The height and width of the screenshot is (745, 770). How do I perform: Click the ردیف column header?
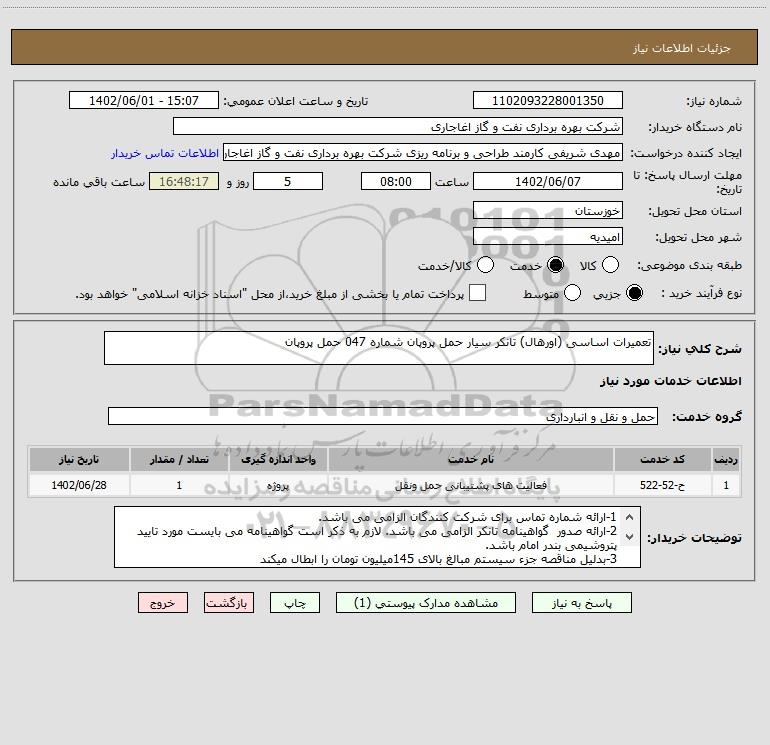[x=726, y=460]
